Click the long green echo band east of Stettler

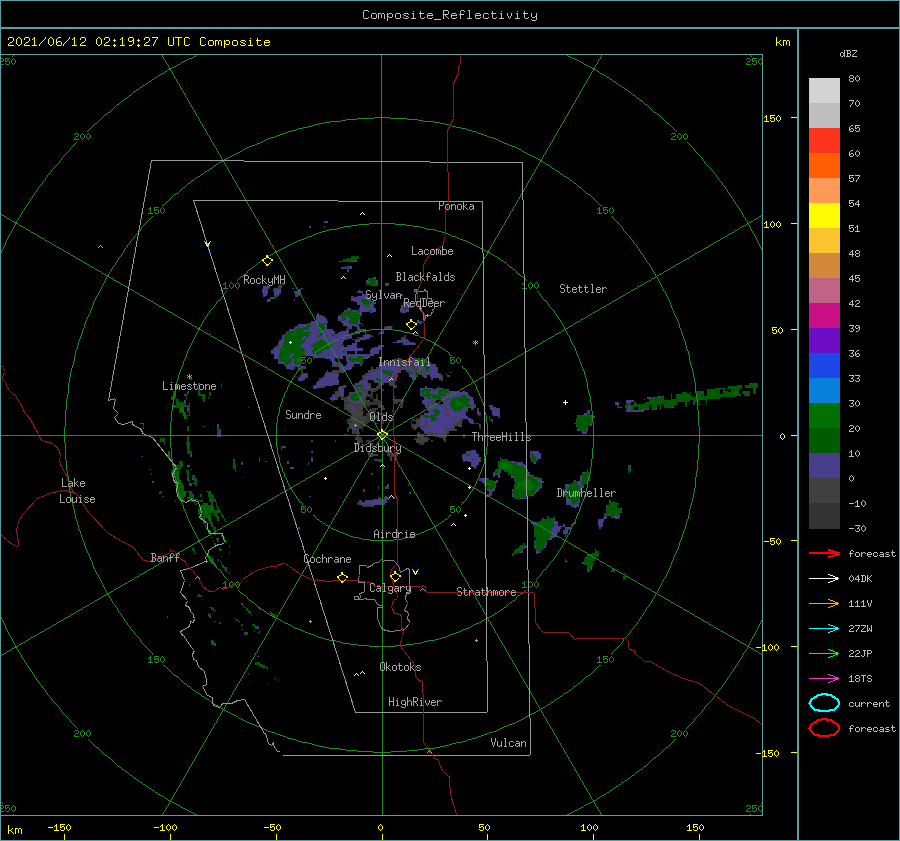[689, 397]
